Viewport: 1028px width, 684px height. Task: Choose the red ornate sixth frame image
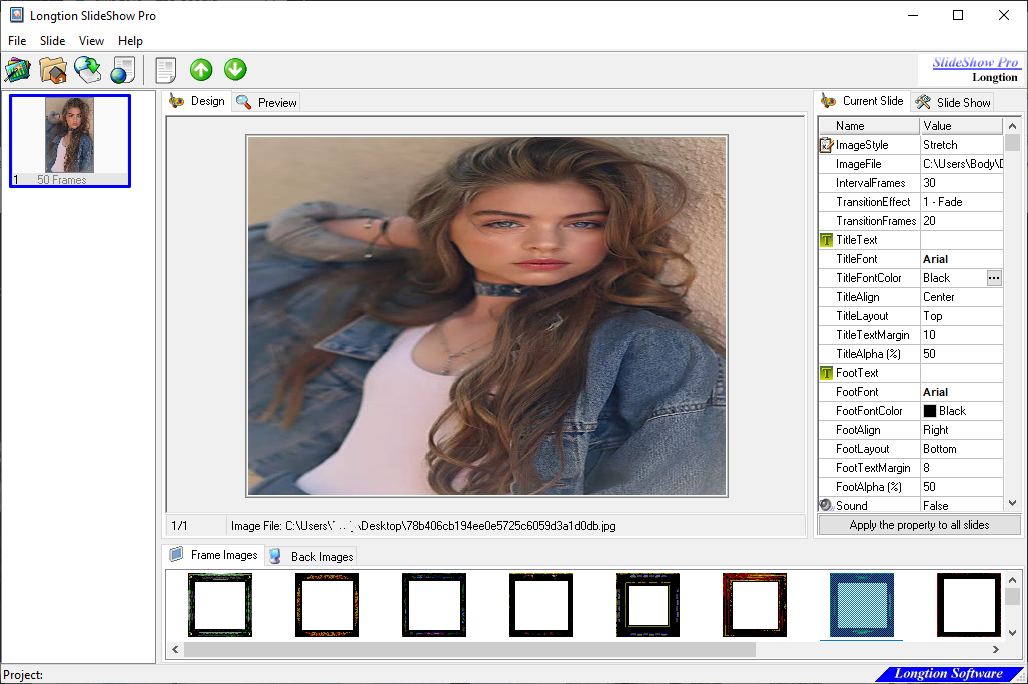[x=755, y=605]
